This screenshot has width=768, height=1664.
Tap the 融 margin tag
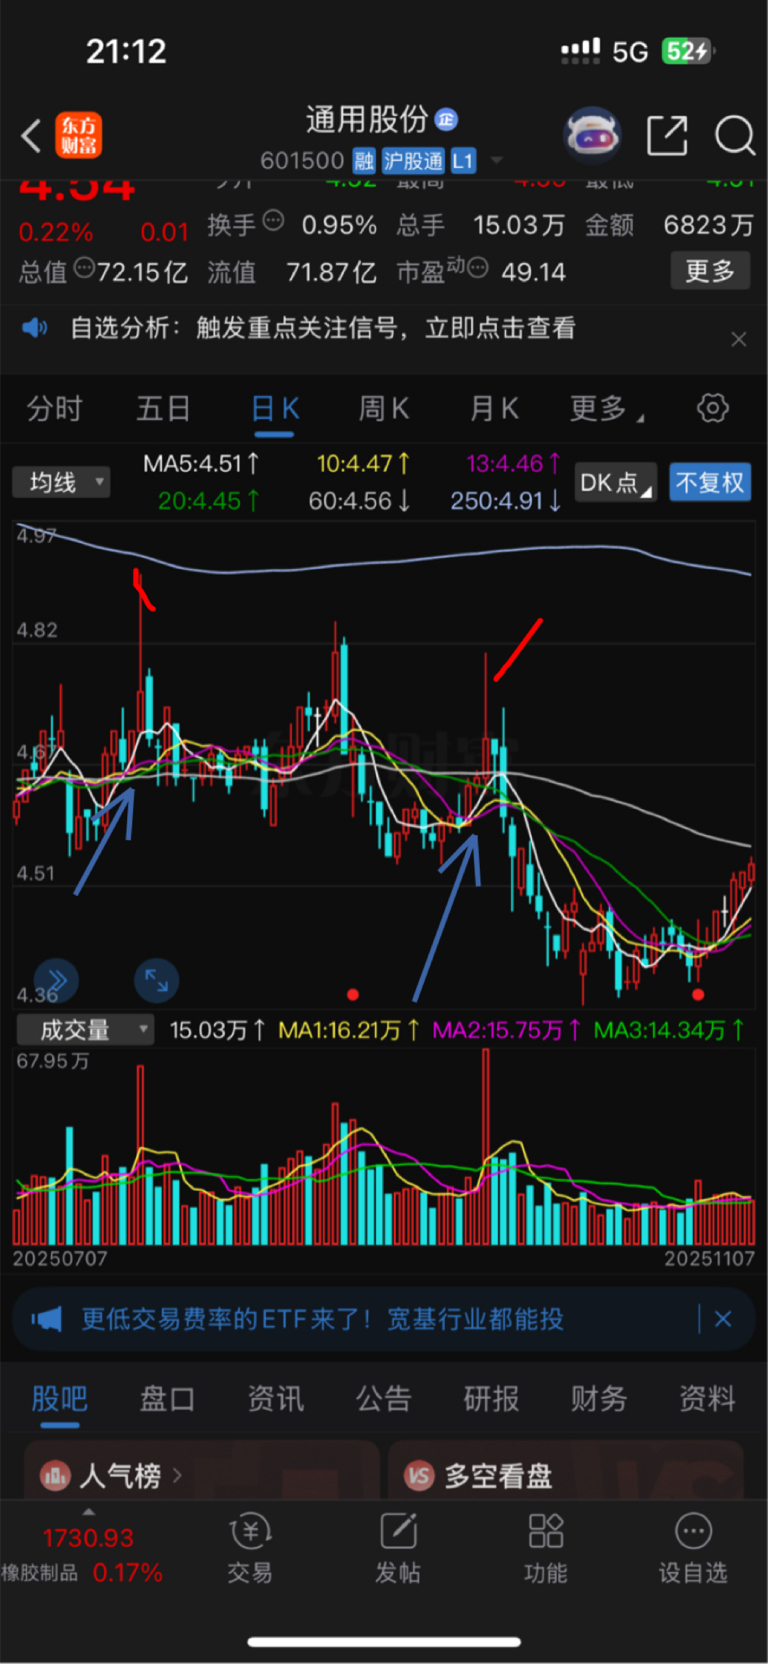click(x=364, y=161)
